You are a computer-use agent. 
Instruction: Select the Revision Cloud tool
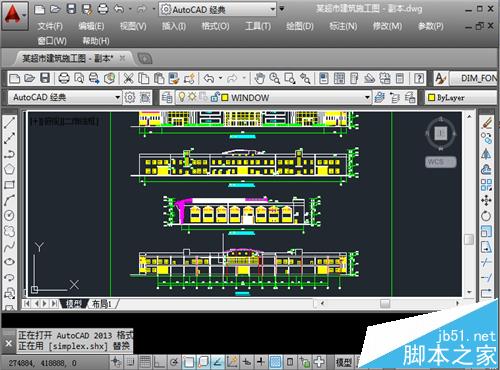9,231
